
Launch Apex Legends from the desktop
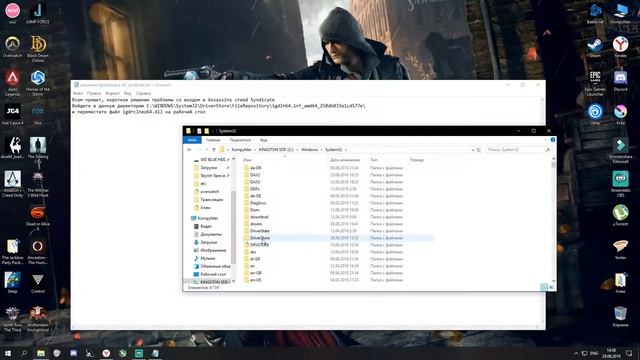(x=13, y=82)
